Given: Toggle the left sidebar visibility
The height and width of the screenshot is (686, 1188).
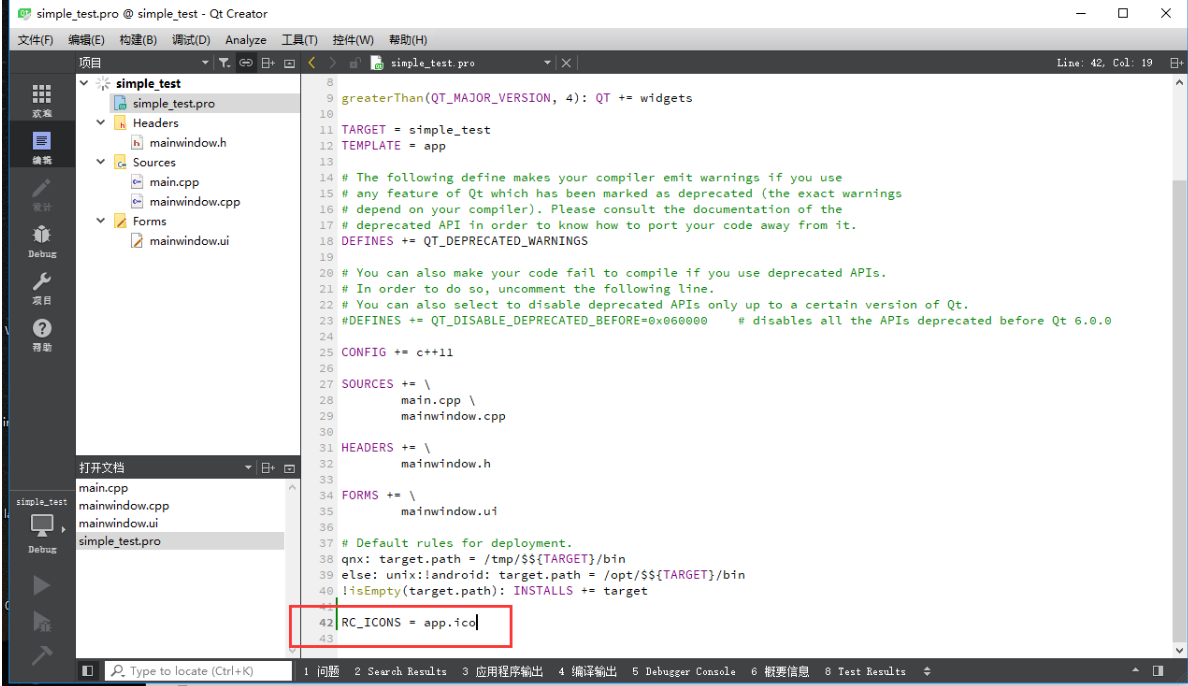Looking at the screenshot, I should coord(87,671).
